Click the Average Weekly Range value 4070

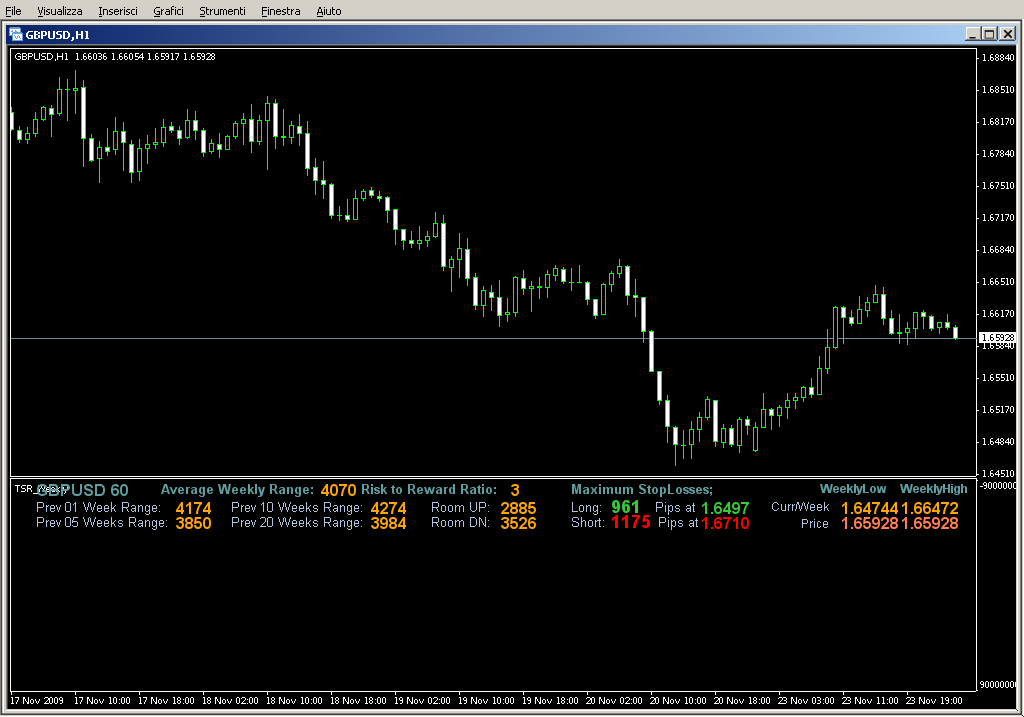pyautogui.click(x=338, y=490)
